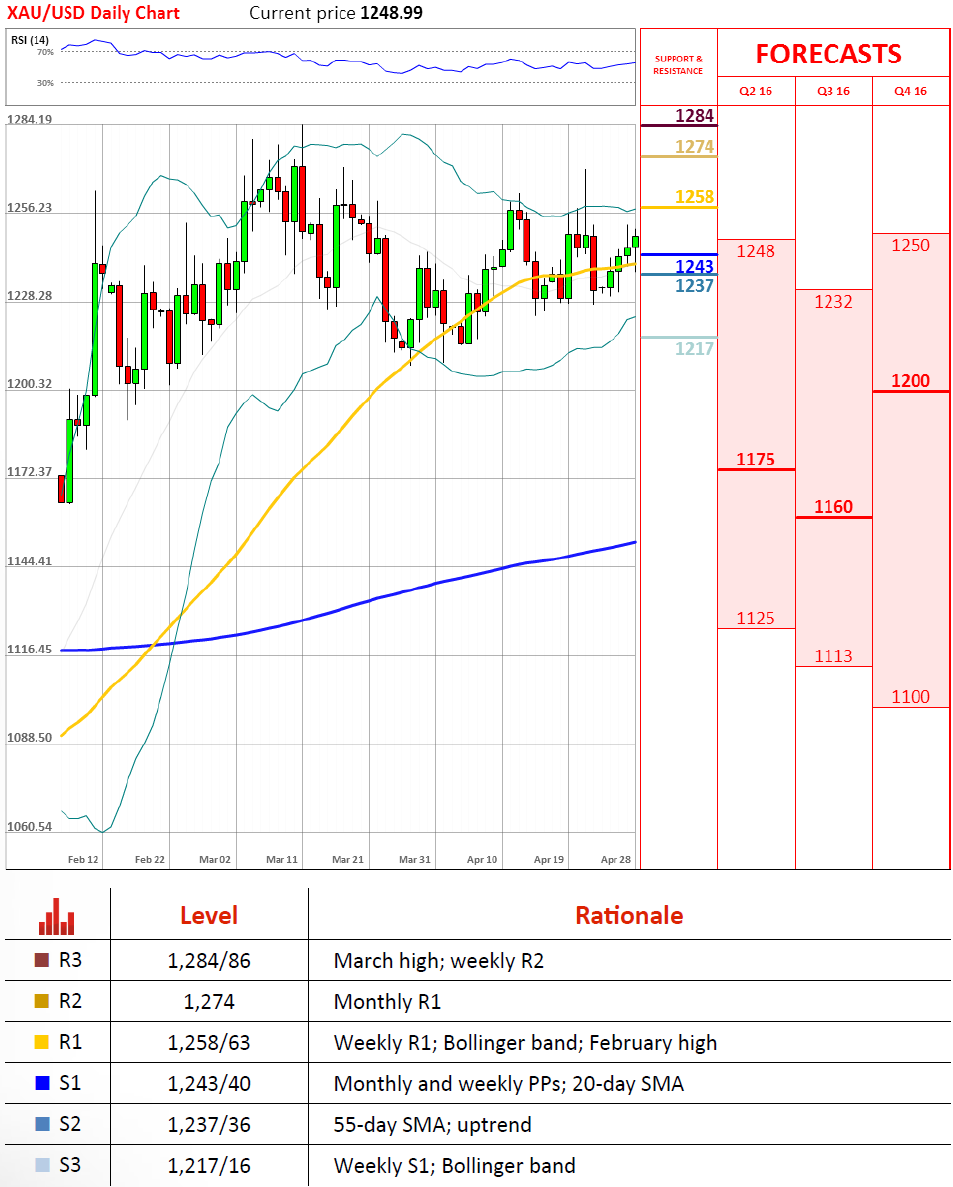The height and width of the screenshot is (1187, 953).
Task: Click the Q2 forecast low 1125
Action: 755,618
